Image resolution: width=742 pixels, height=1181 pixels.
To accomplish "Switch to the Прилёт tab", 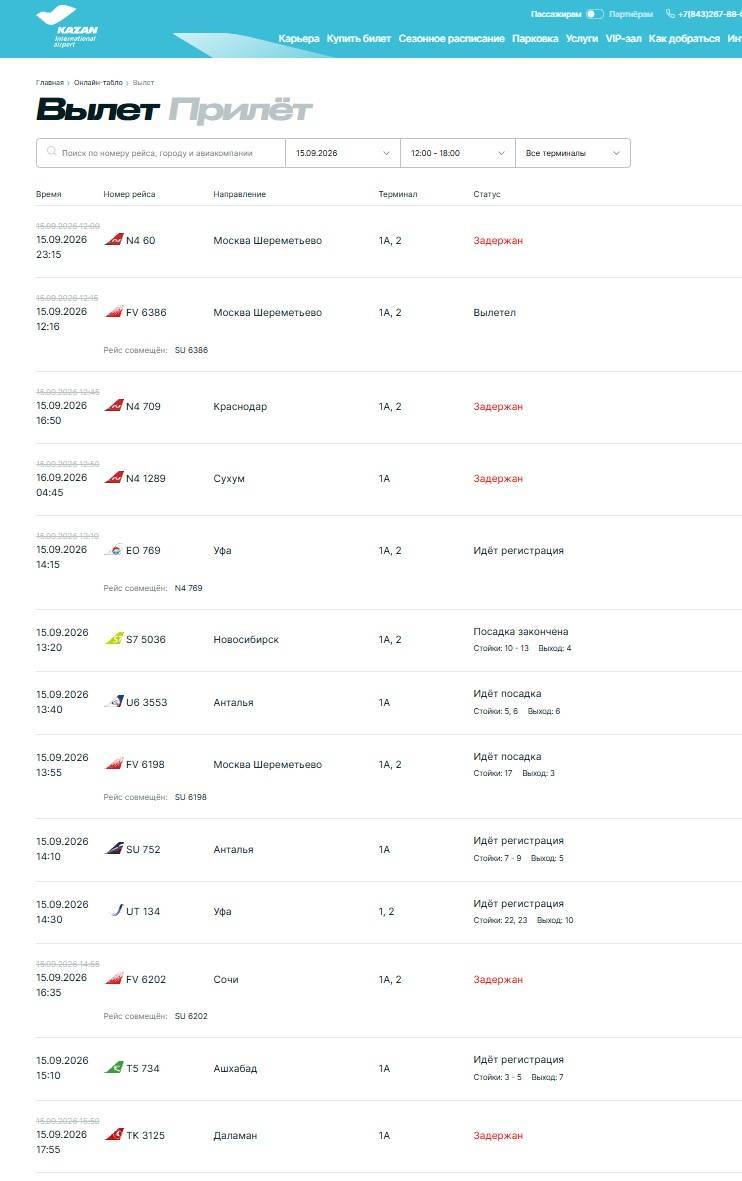I will tap(240, 110).
